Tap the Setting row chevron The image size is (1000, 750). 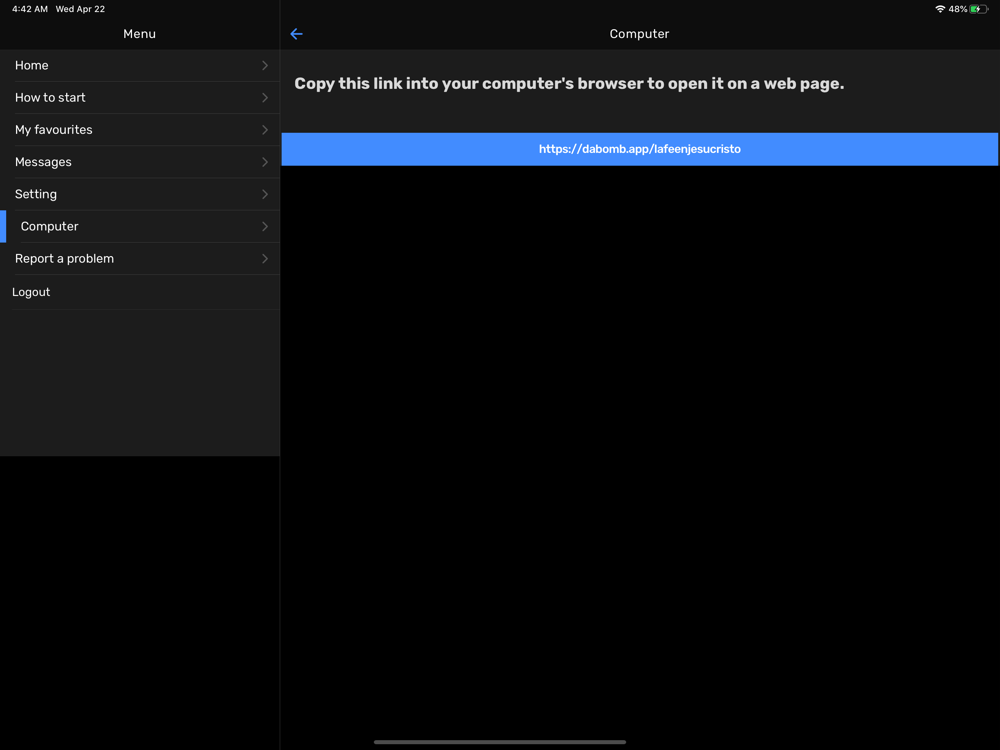coord(265,194)
